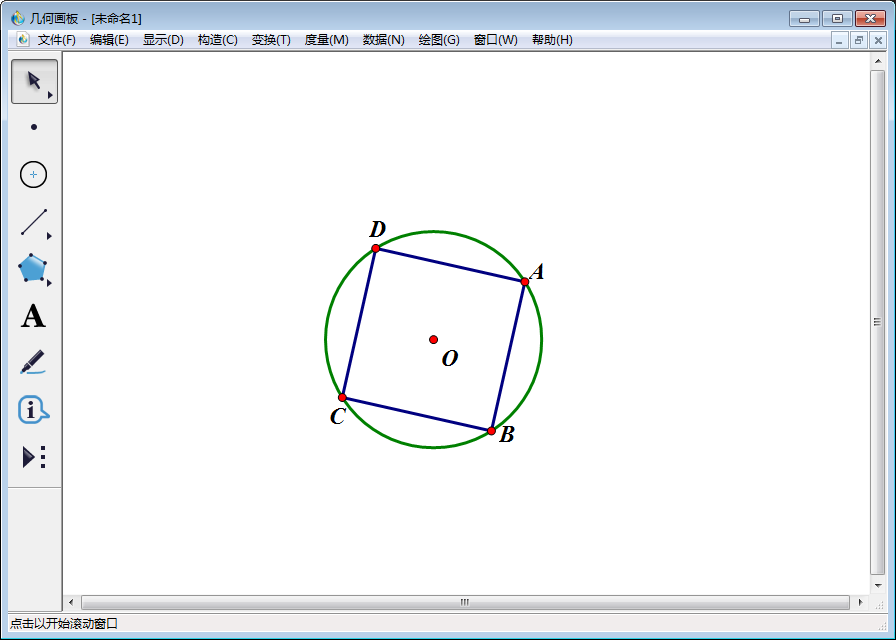Open the 数据(N) menu
This screenshot has height=640, width=896.
pos(383,40)
